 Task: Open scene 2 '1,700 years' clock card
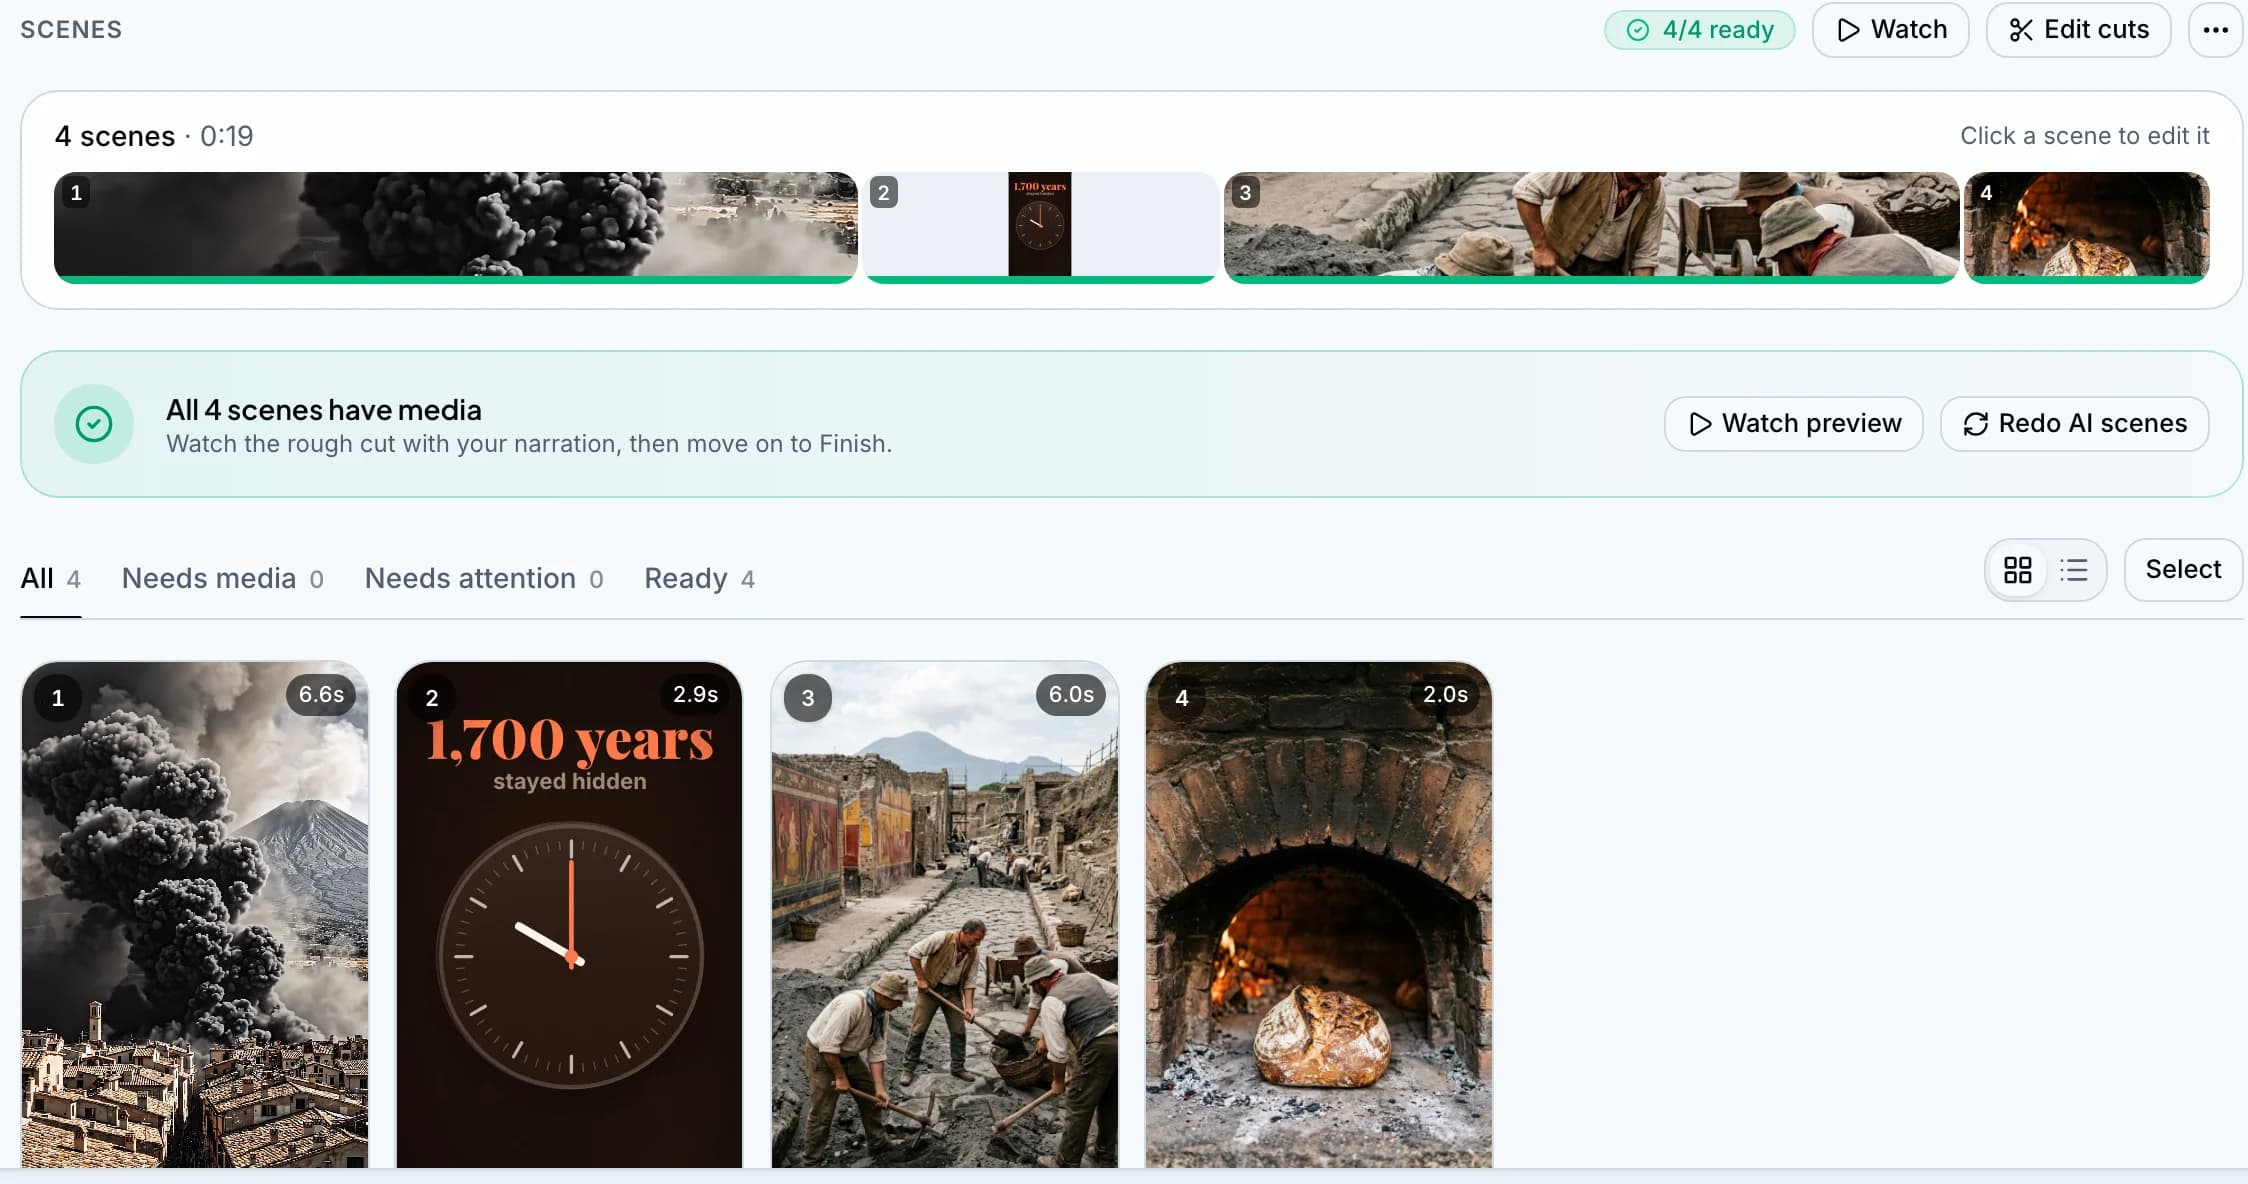[x=570, y=915]
